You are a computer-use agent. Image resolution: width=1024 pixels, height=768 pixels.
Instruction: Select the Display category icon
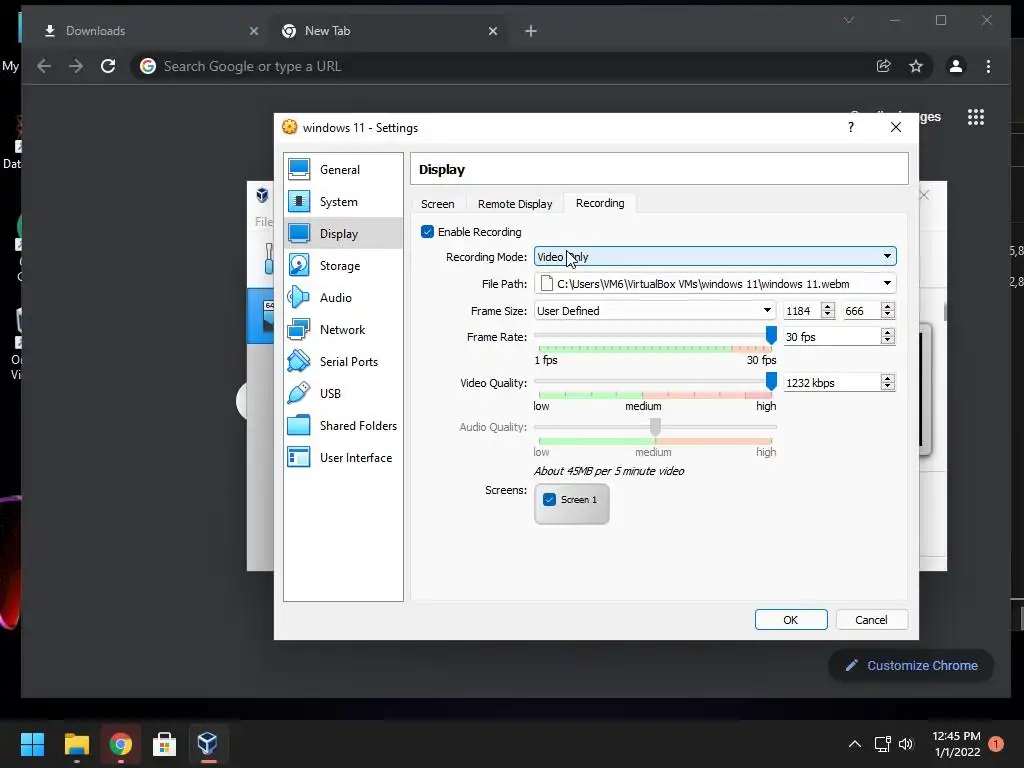299,233
